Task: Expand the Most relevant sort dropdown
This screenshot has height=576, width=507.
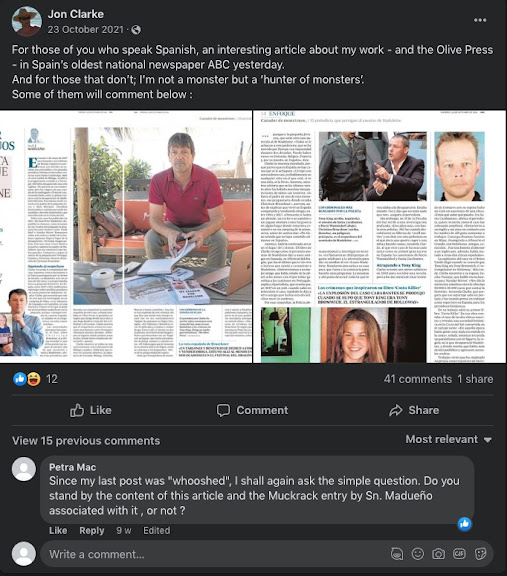Action: point(449,439)
